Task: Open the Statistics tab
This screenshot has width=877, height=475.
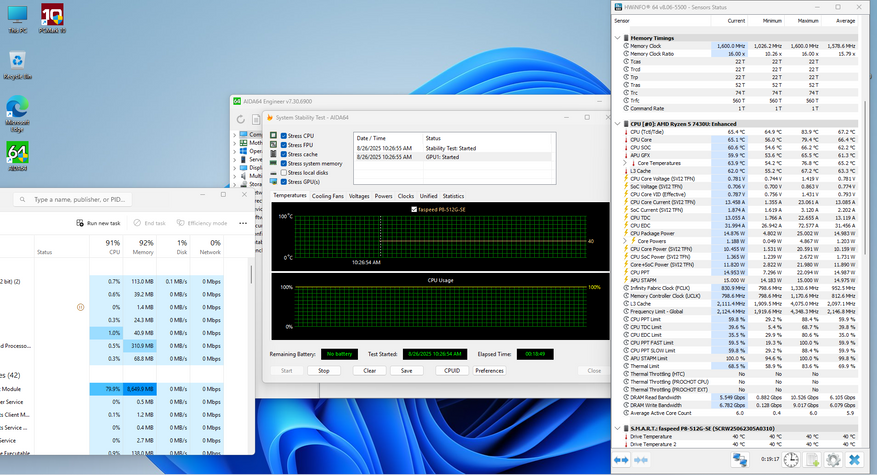Action: tap(453, 196)
